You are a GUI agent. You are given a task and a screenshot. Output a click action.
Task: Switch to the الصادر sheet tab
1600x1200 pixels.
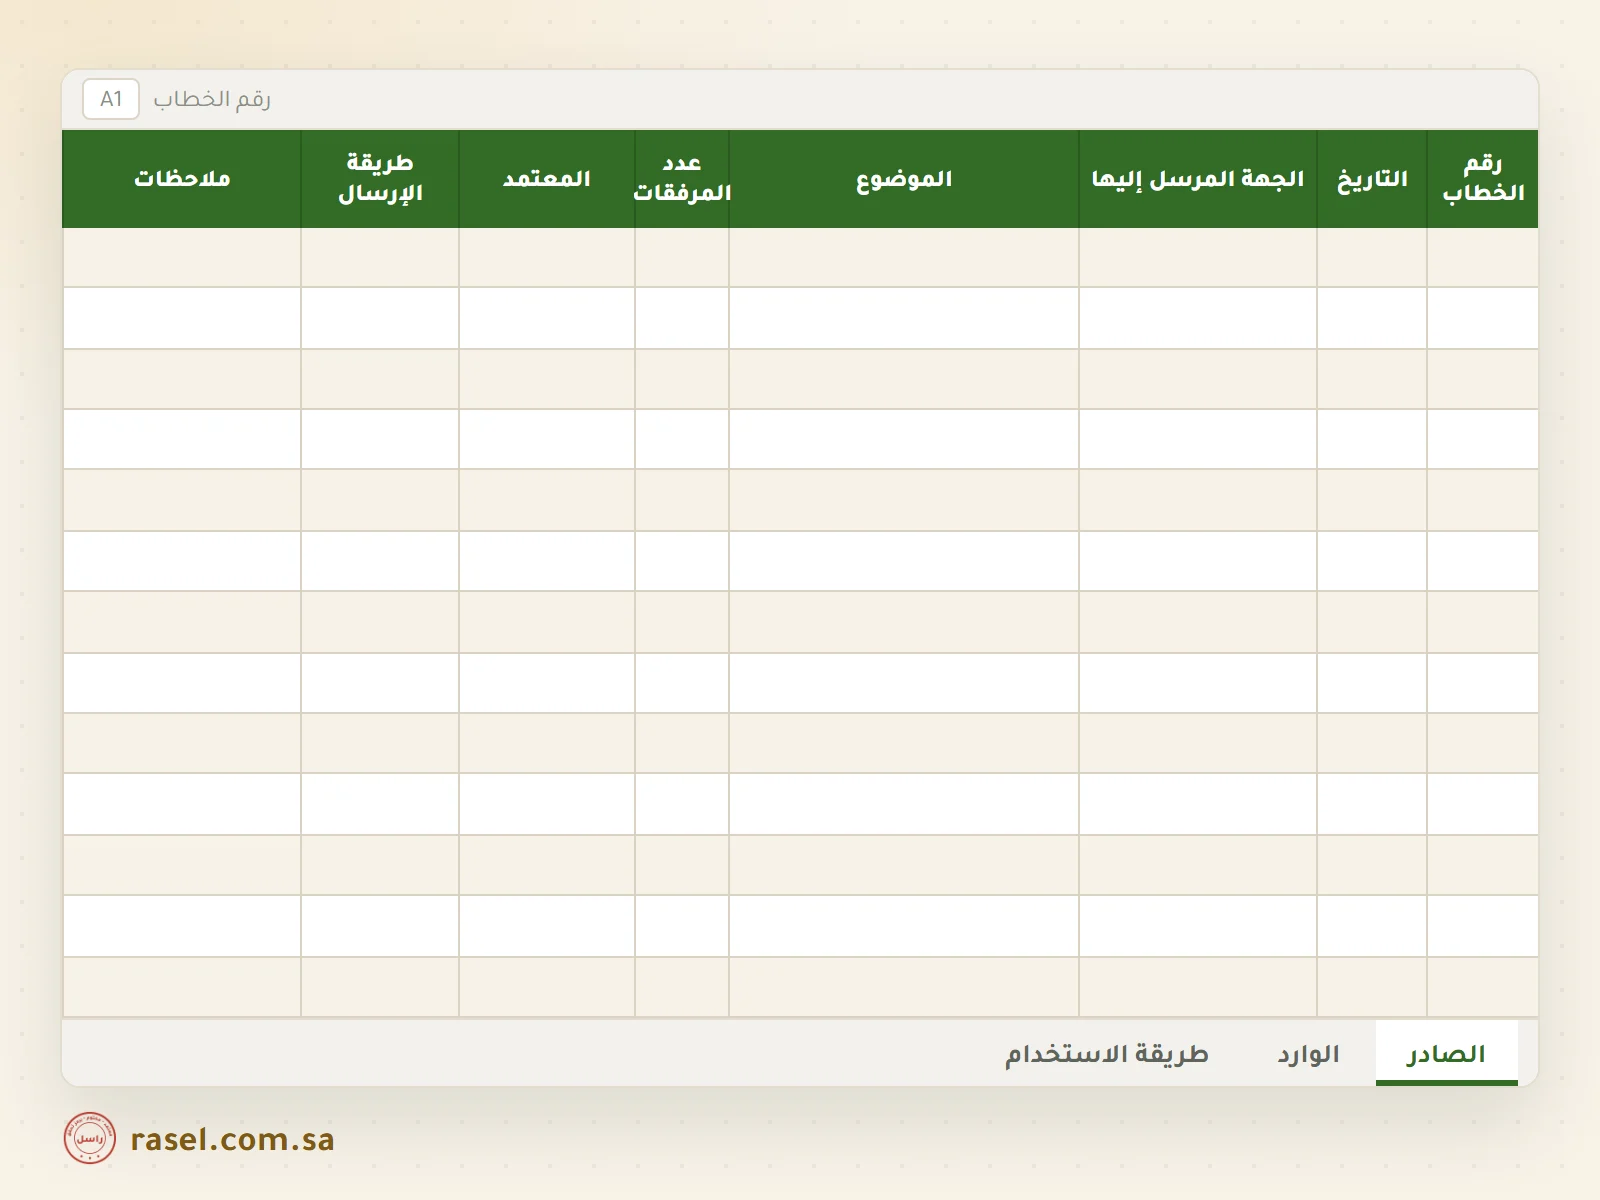click(x=1446, y=1054)
